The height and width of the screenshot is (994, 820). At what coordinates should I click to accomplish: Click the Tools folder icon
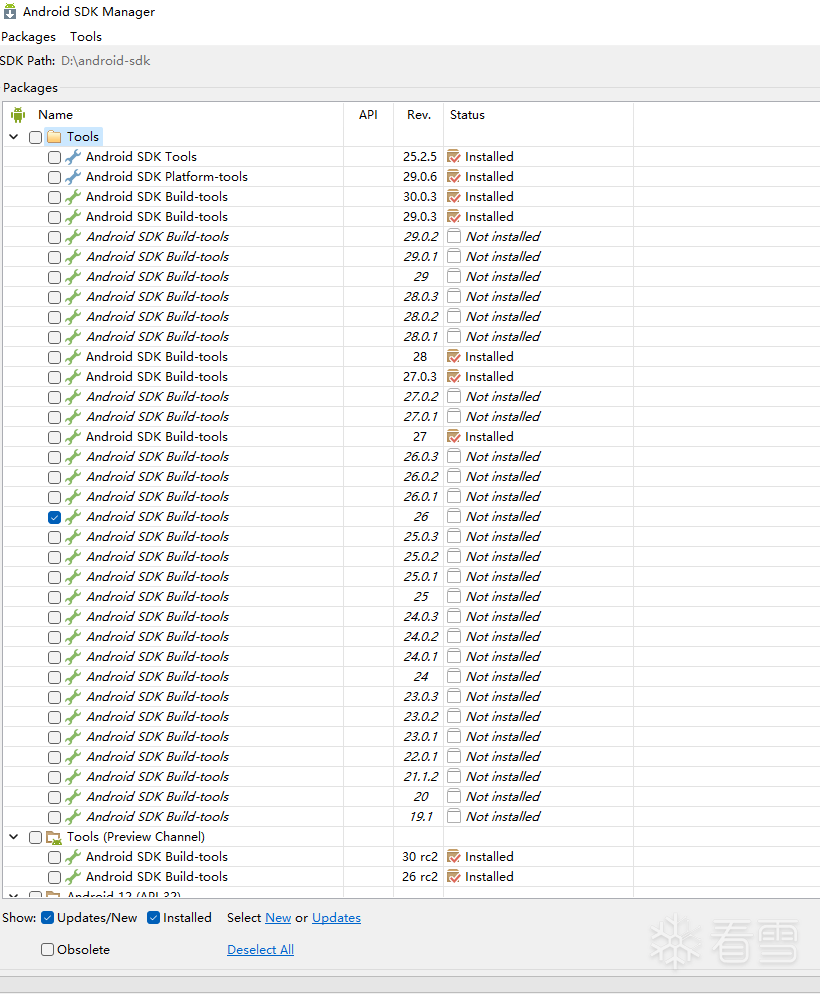coord(54,137)
